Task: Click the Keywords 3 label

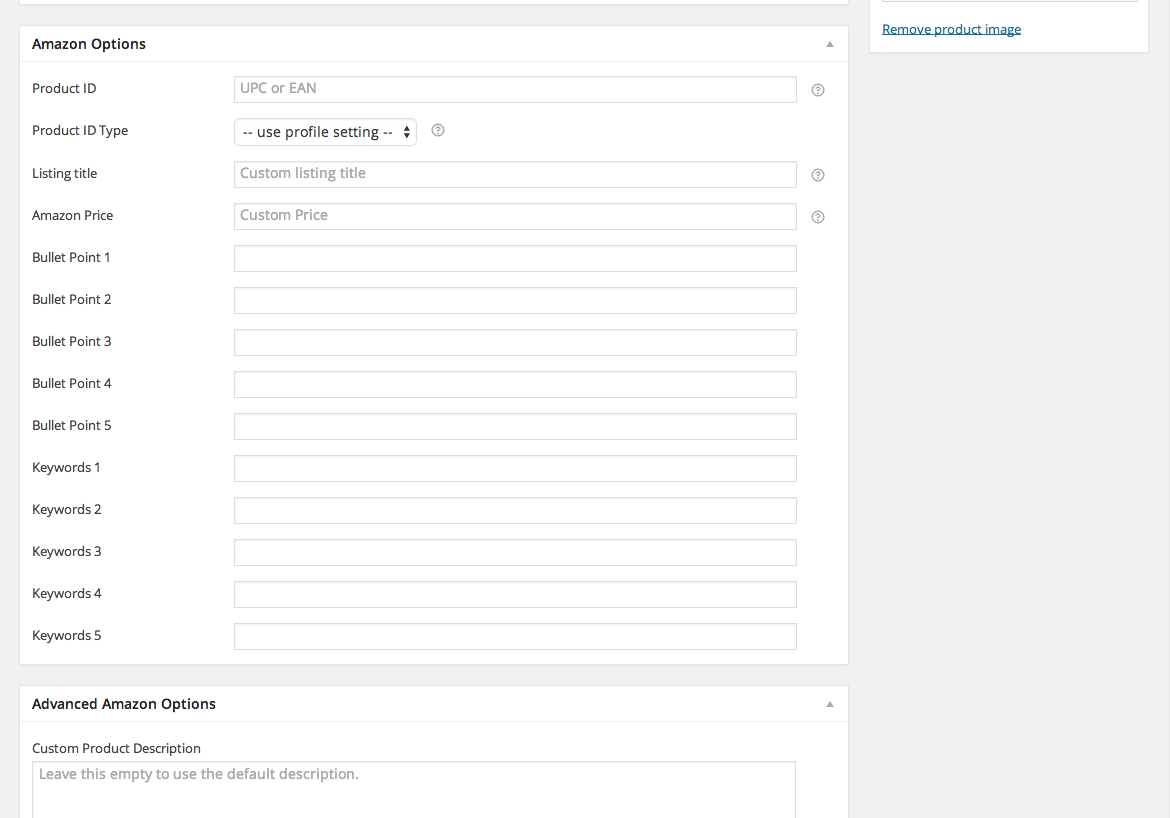Action: click(x=66, y=552)
